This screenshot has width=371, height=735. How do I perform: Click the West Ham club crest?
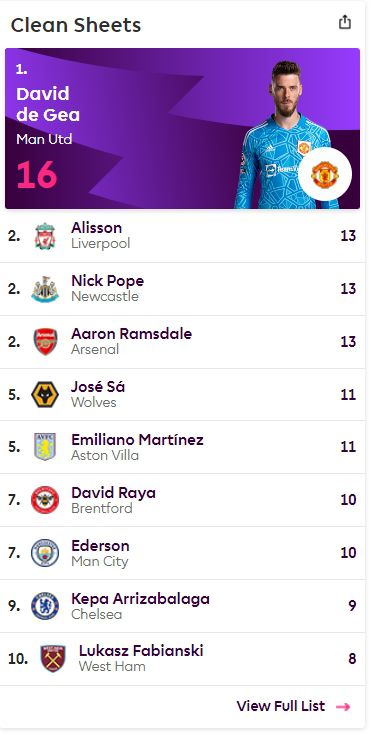coord(53,659)
